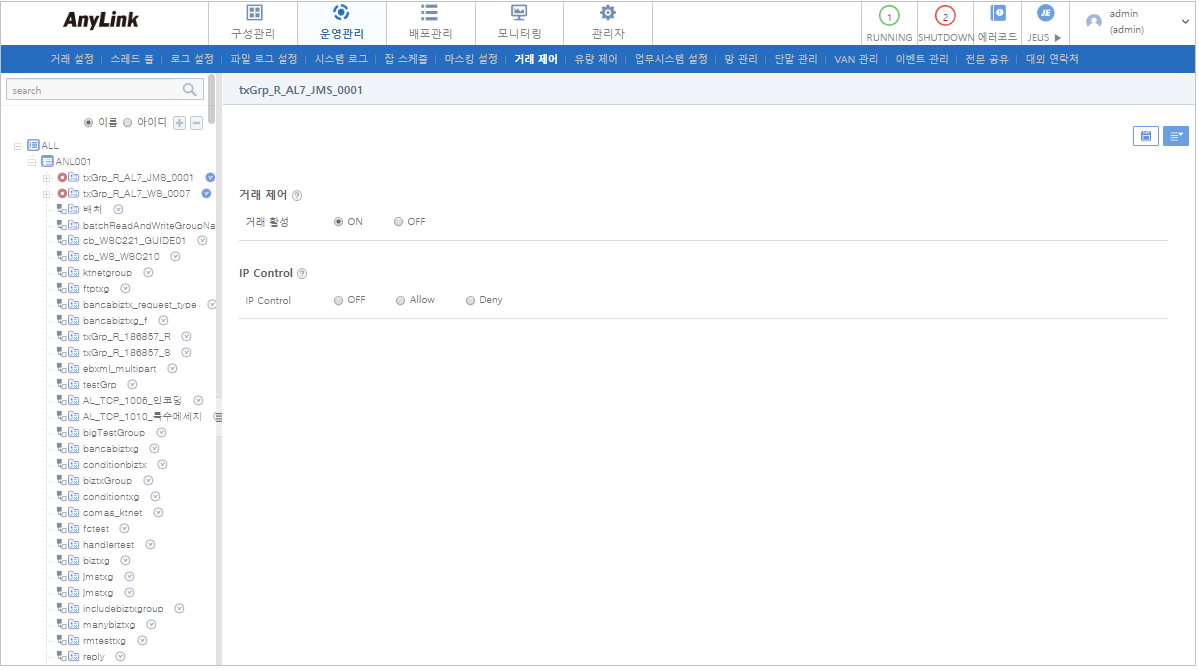1199x670 pixels.
Task: Choose the 아이디 radio in the tree panel
Action: pyautogui.click(x=128, y=123)
